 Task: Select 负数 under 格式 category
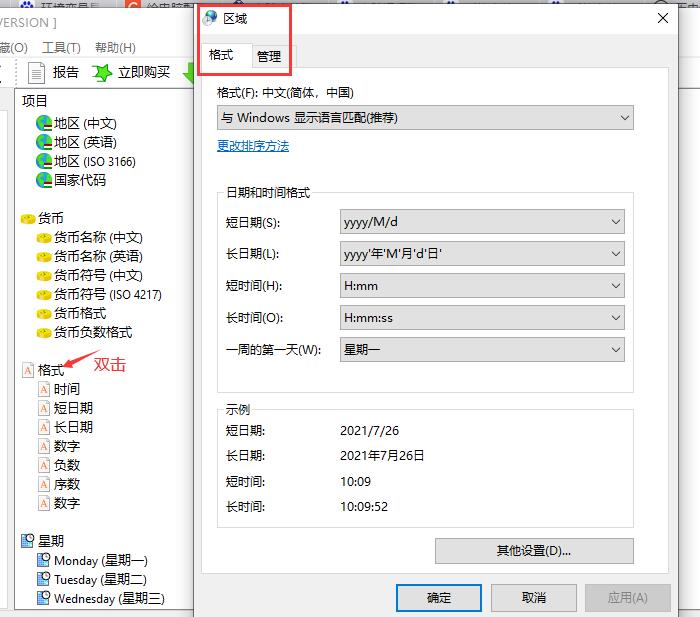tap(67, 465)
